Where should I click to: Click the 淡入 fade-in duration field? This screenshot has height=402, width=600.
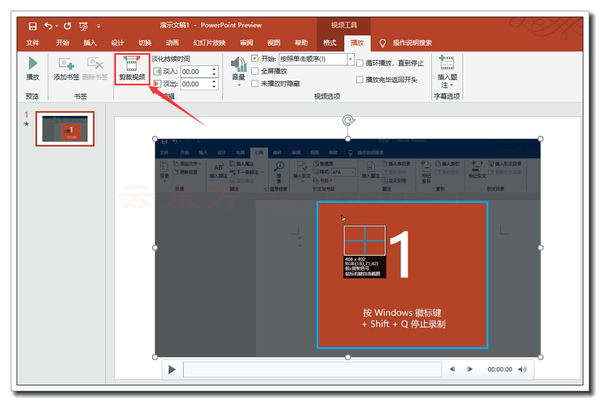click(196, 72)
